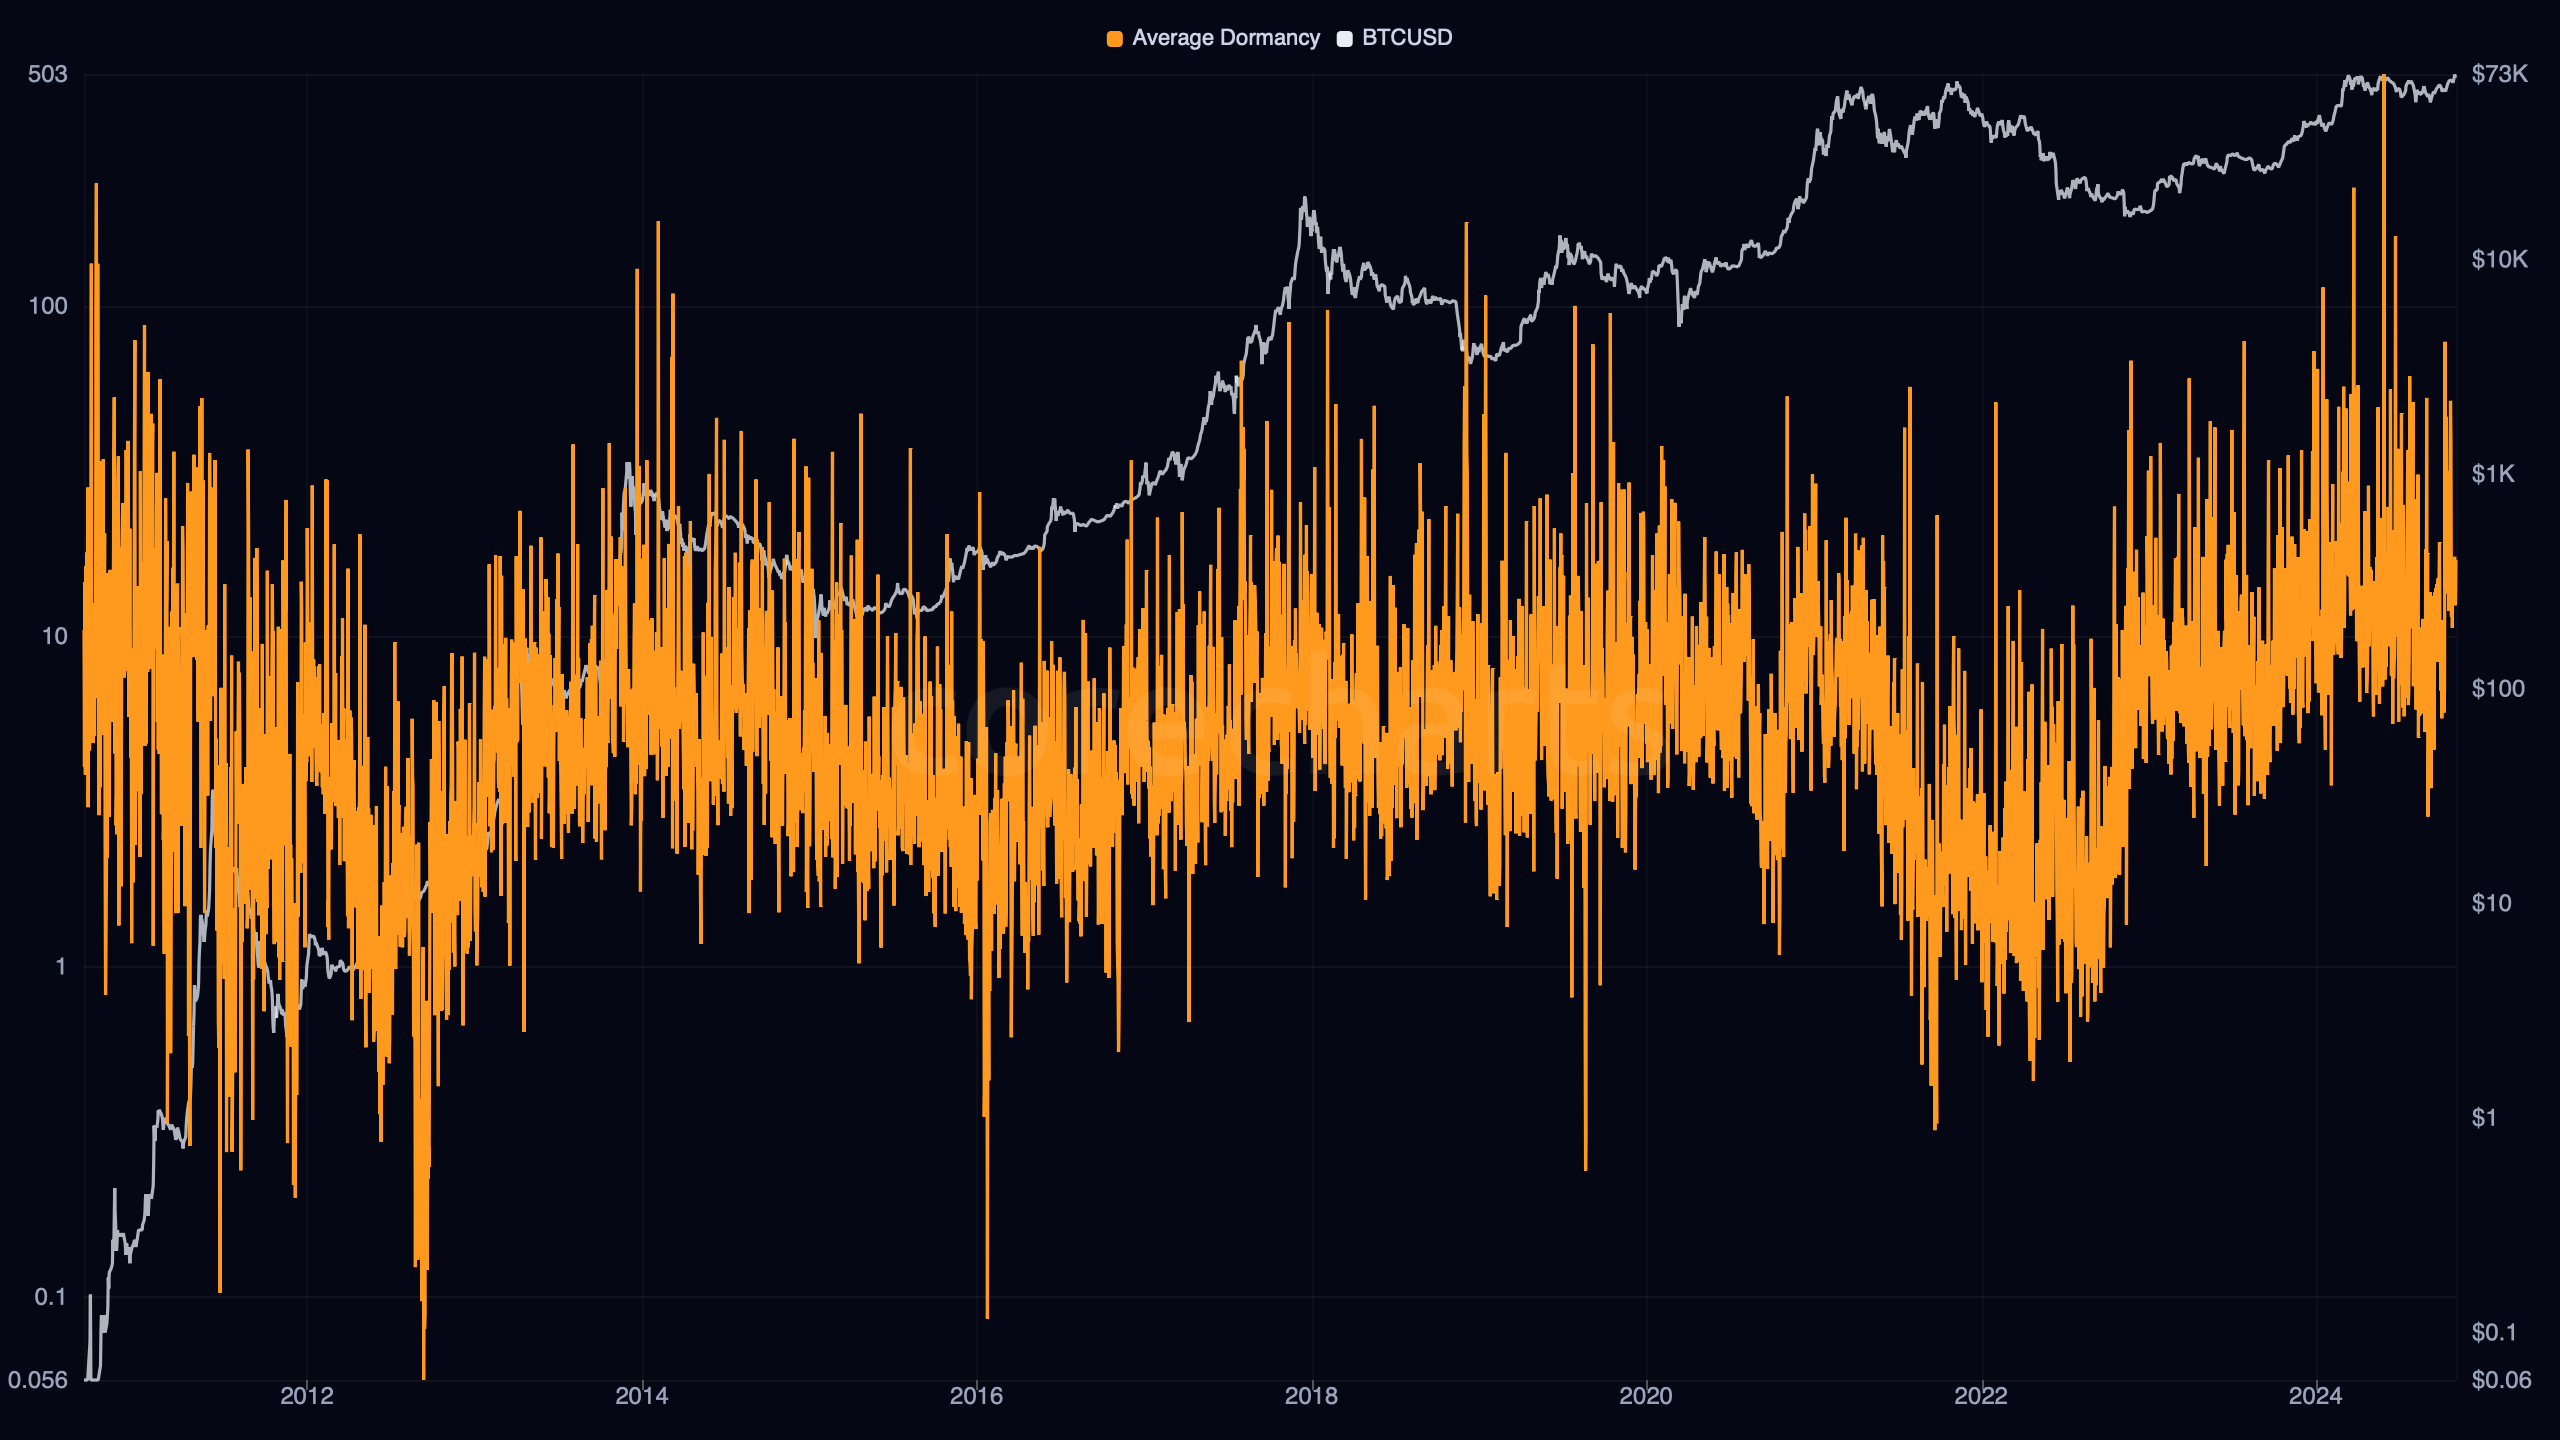
Task: Click the orange Average Dormancy legend swatch
Action: (x=1114, y=39)
